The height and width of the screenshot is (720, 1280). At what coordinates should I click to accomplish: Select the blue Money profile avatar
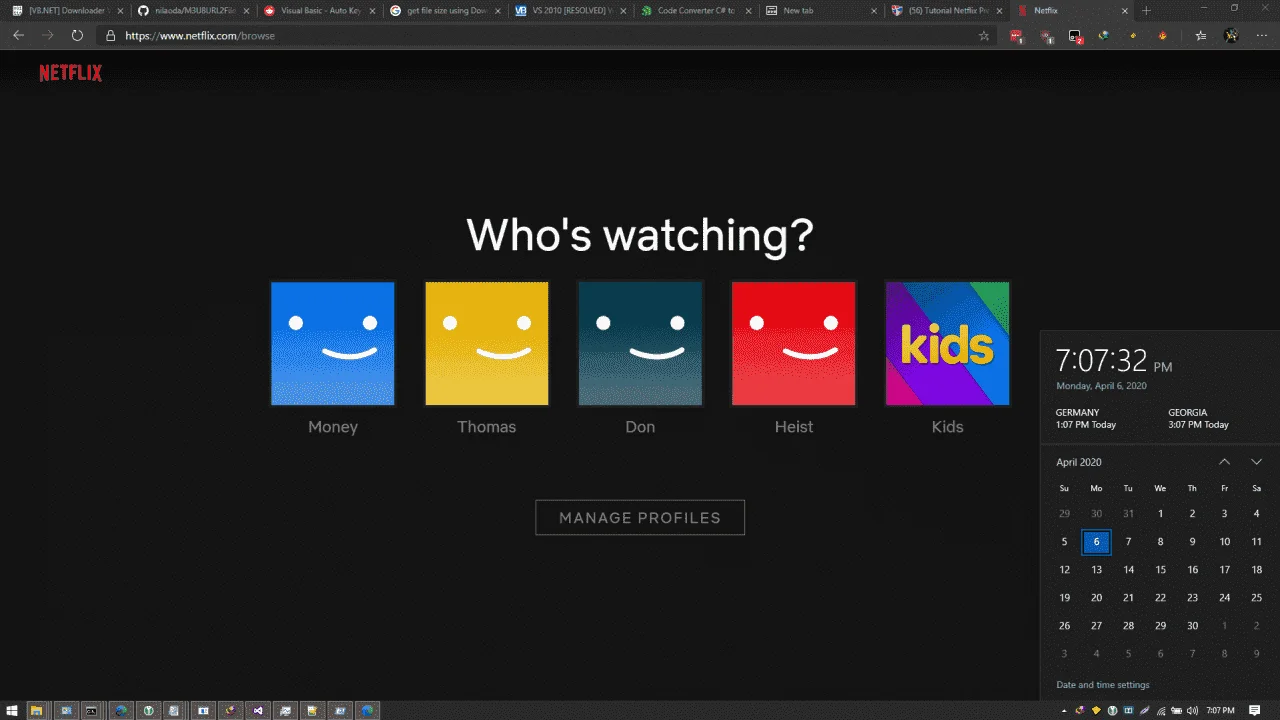tap(332, 343)
